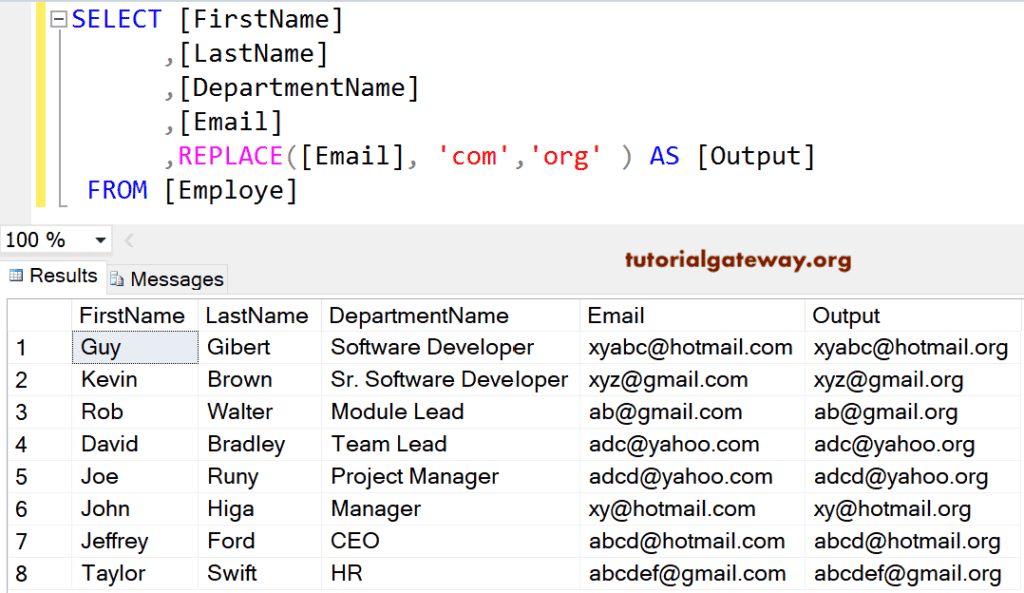The height and width of the screenshot is (593, 1024).
Task: Open the zoom percentage dropdown
Action: [100, 240]
